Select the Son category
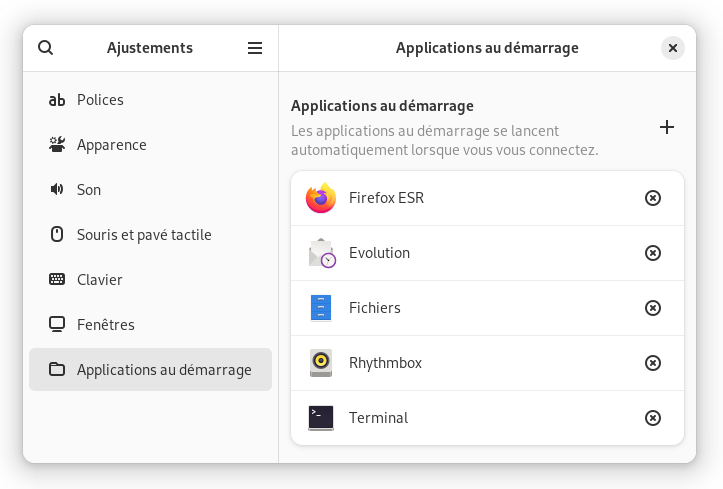This screenshot has width=723, height=489. 150,190
